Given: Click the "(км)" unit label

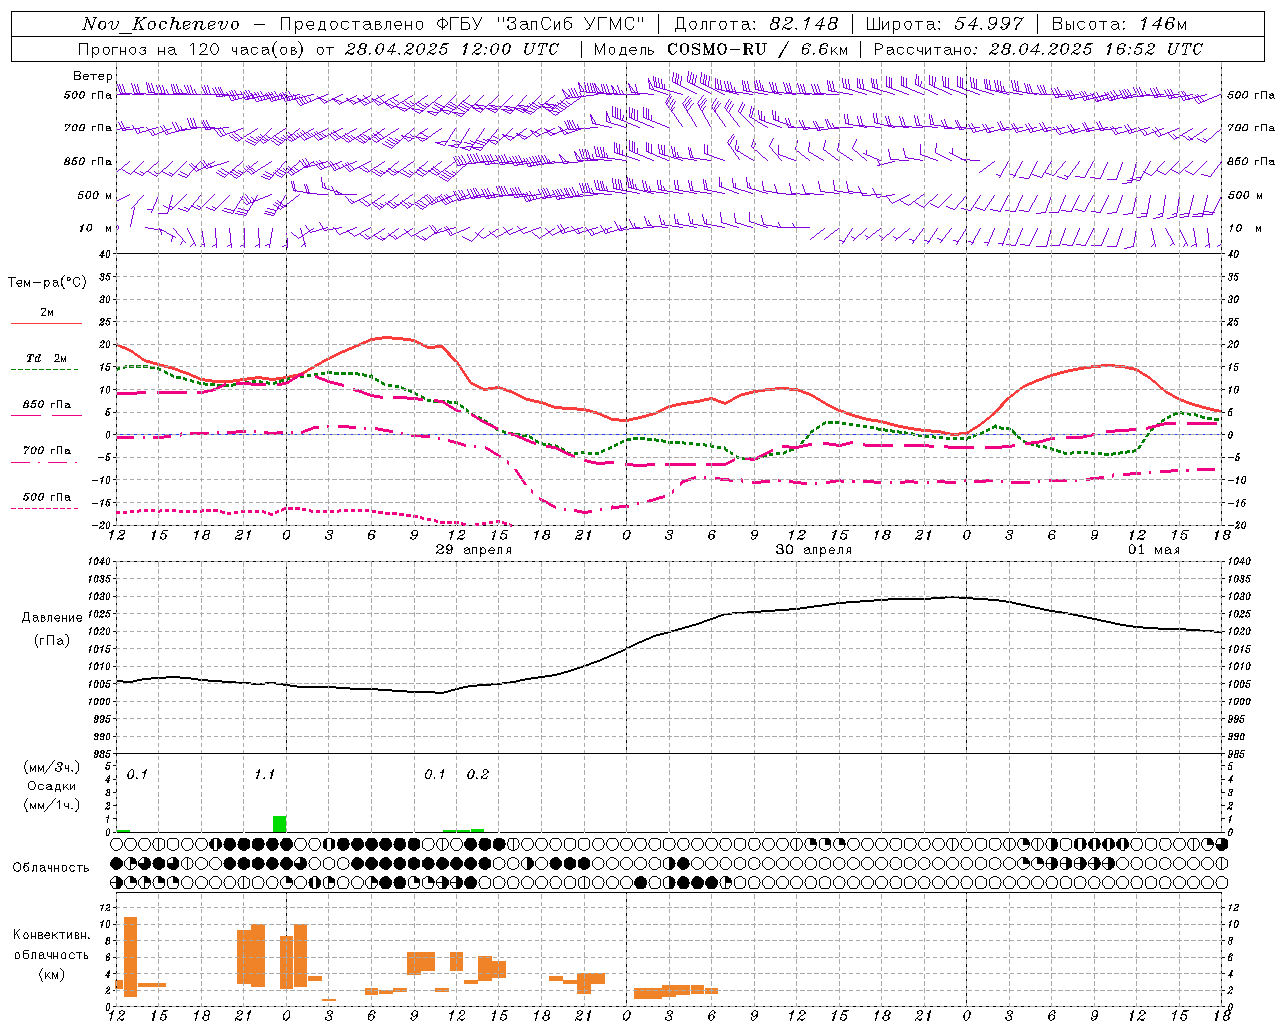Looking at the screenshot, I should pos(52,974).
